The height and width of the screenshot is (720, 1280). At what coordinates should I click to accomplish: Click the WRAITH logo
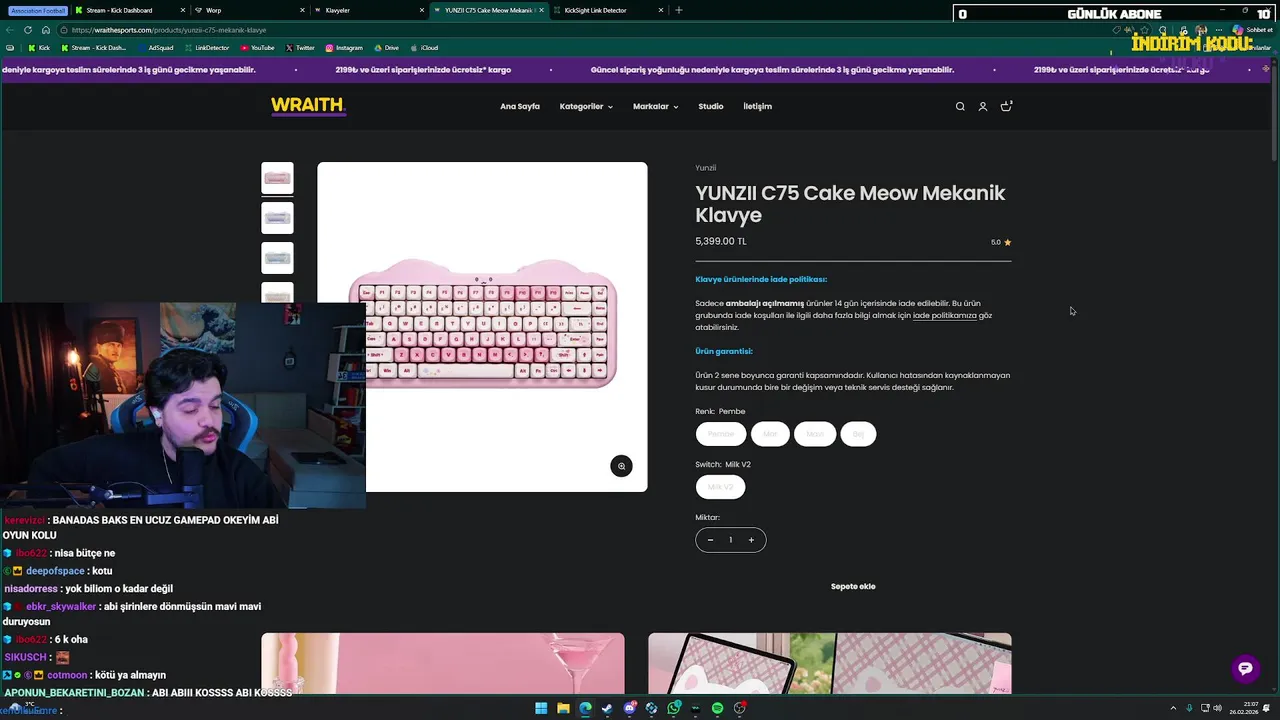click(308, 106)
